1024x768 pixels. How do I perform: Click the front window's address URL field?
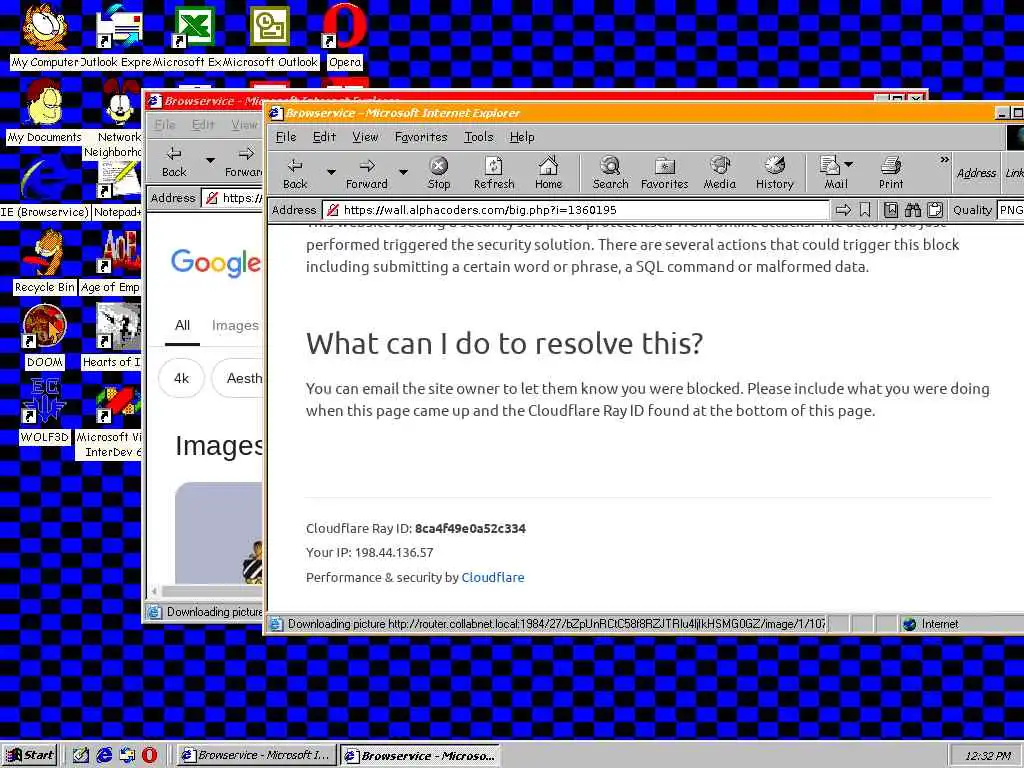577,210
